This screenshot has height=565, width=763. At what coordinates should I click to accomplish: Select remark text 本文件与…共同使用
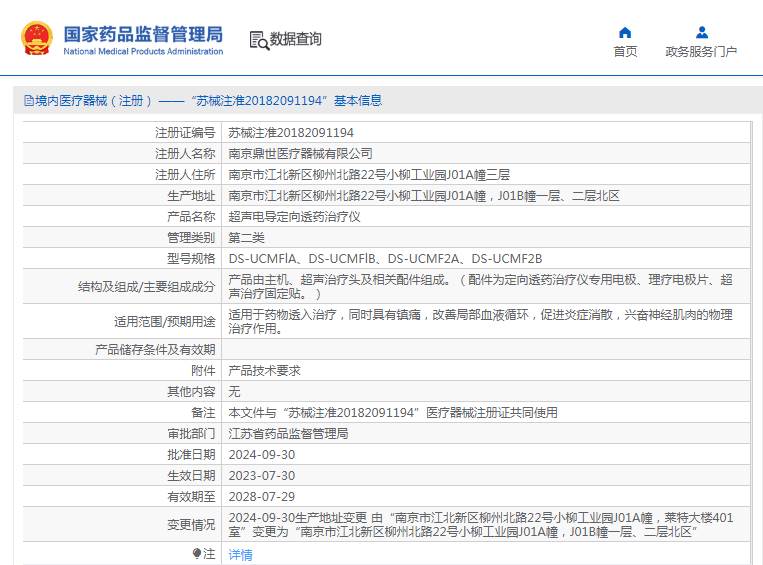pyautogui.click(x=393, y=413)
